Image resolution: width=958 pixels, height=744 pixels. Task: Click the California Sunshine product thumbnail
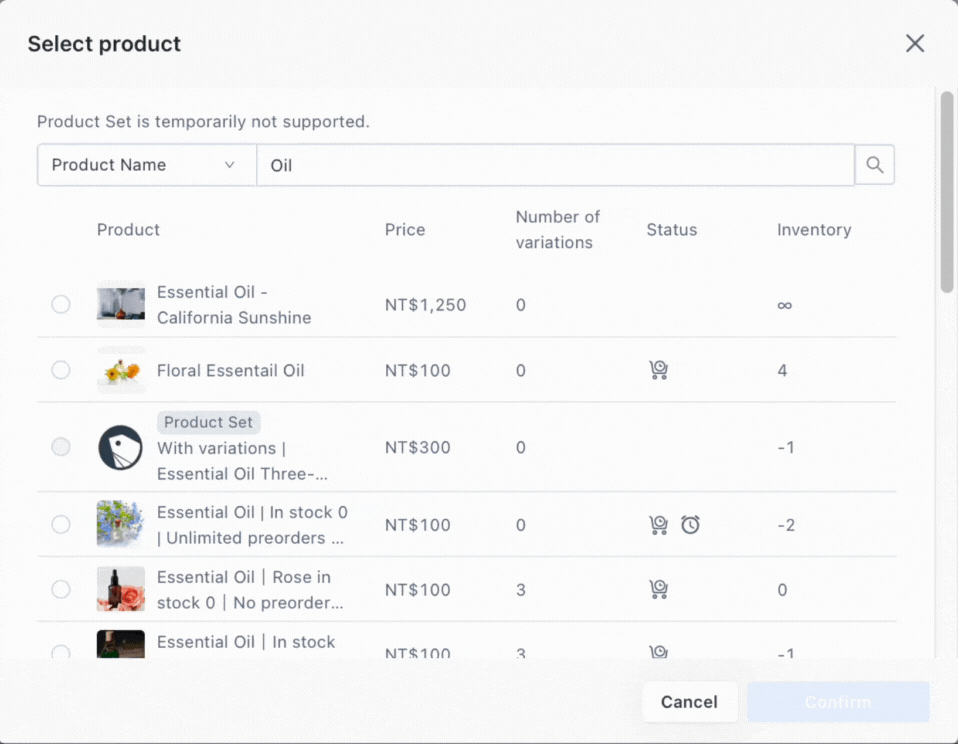[120, 304]
